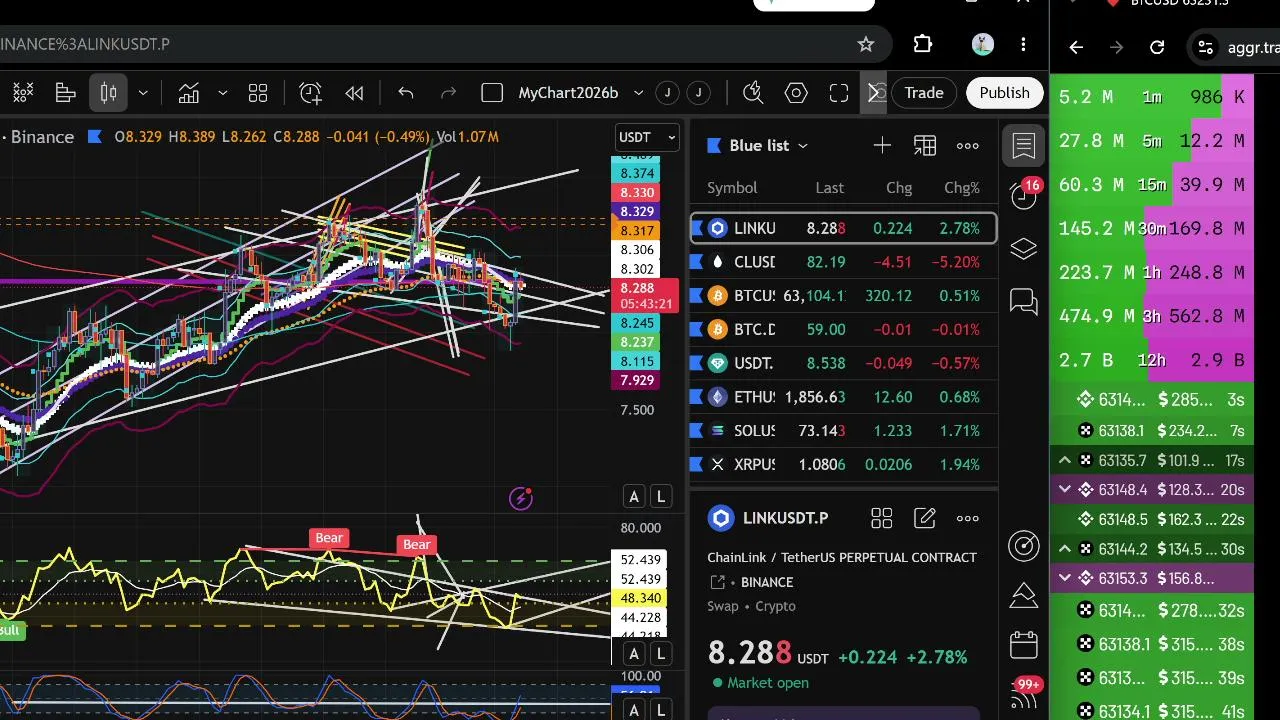
Task: Toggle auto scale A on the RSI pane
Action: (x=633, y=655)
